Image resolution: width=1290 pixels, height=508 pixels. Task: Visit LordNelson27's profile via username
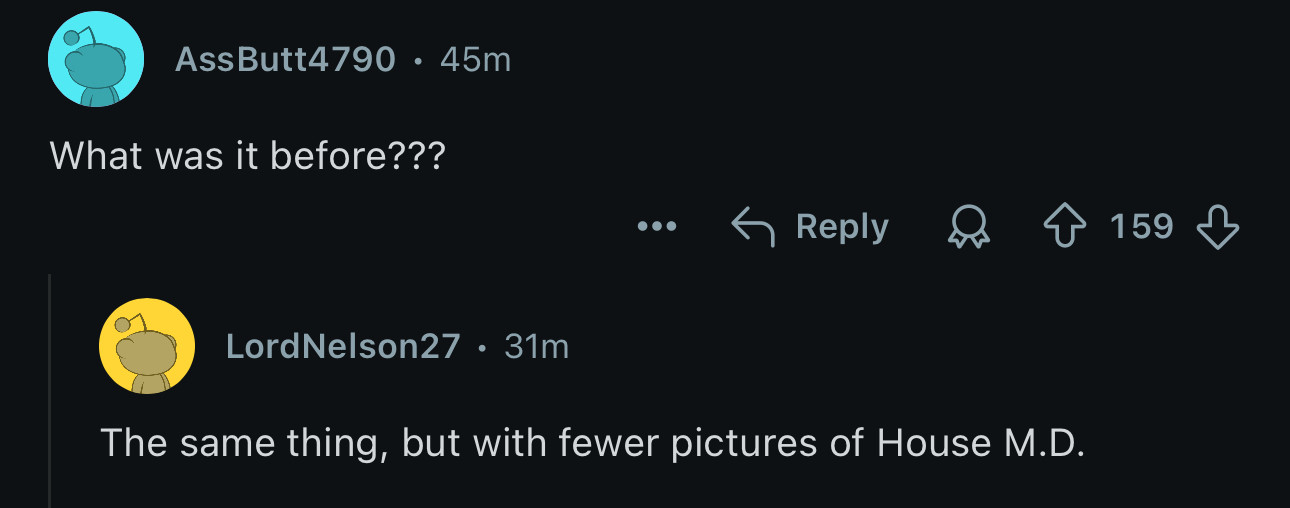click(343, 346)
